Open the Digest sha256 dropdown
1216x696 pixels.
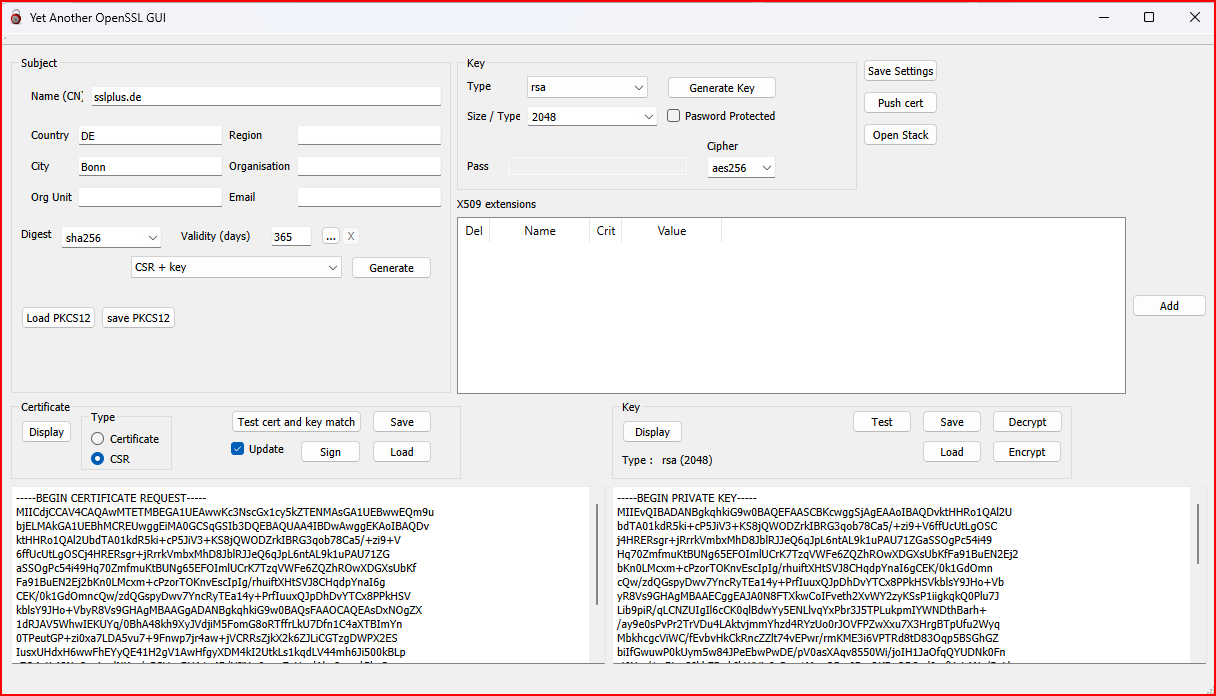pos(111,238)
